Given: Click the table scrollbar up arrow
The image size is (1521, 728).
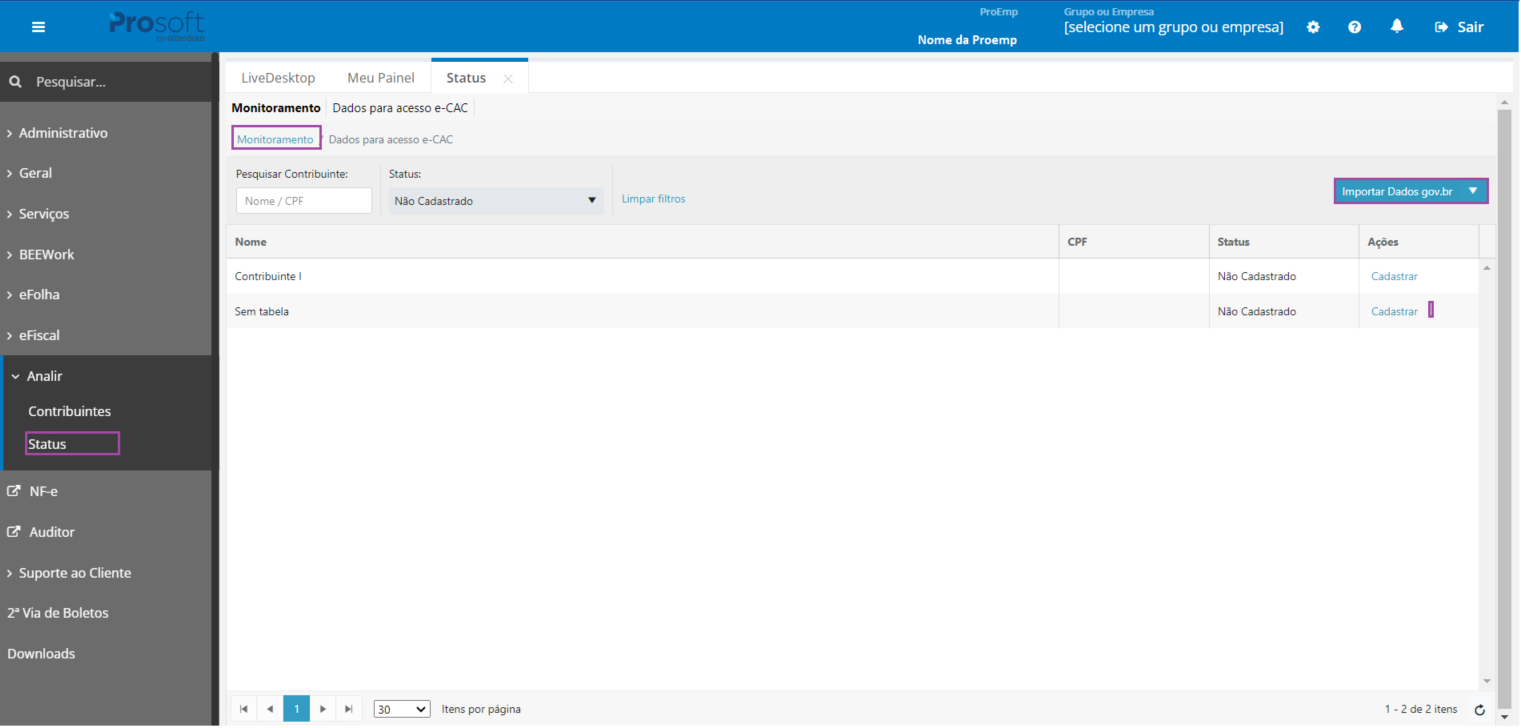Looking at the screenshot, I should (x=1487, y=267).
